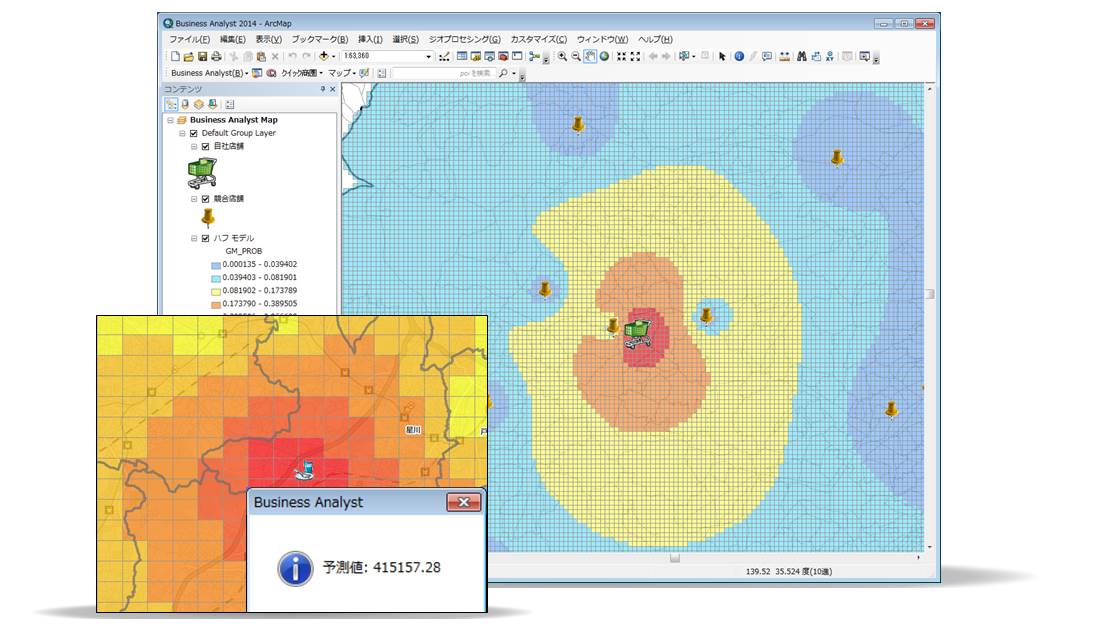Open the Find binoculars tool
The width and height of the screenshot is (1095, 637).
(802, 57)
